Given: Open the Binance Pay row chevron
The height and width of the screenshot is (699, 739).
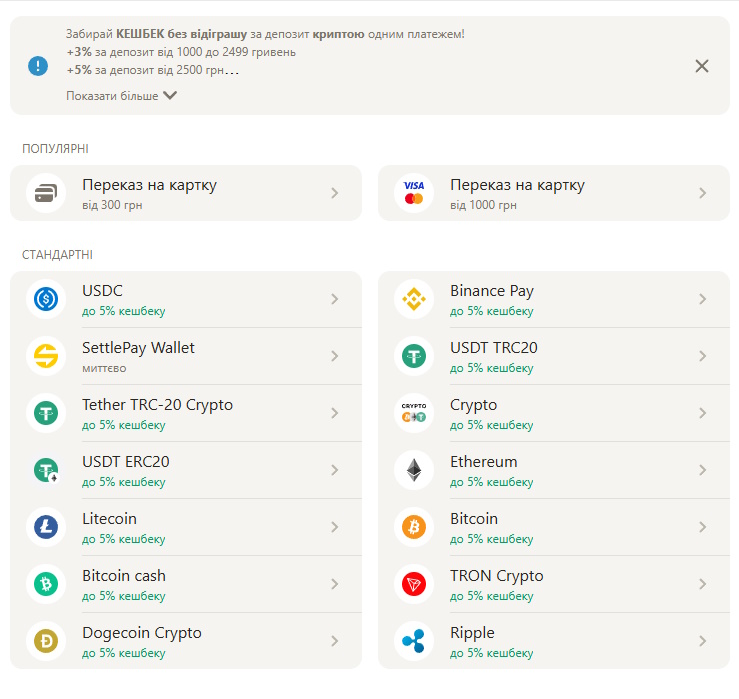Looking at the screenshot, I should point(703,299).
